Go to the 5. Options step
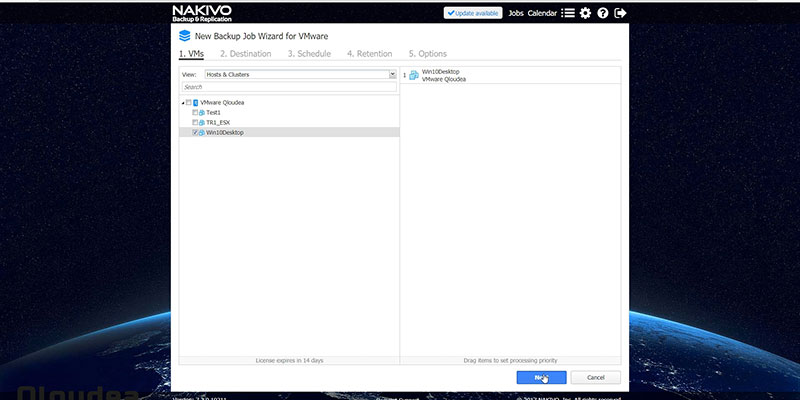800x400 pixels. (428, 54)
